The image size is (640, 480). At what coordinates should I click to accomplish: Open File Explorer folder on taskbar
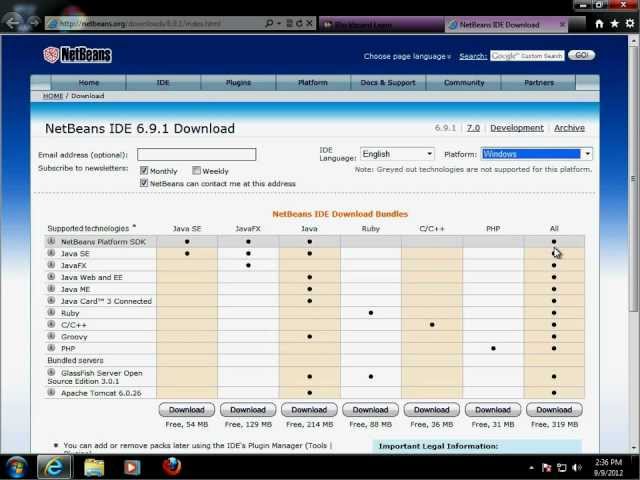click(x=94, y=467)
